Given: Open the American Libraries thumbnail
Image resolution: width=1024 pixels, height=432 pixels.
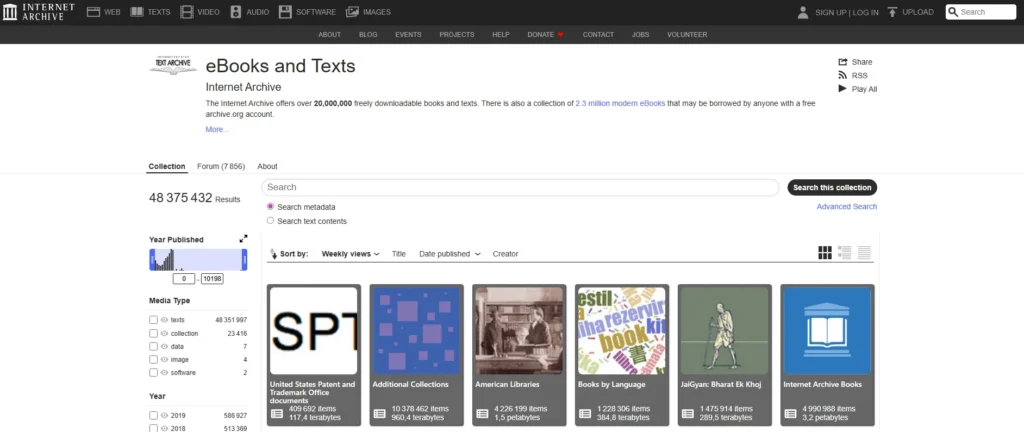Looking at the screenshot, I should click(519, 331).
